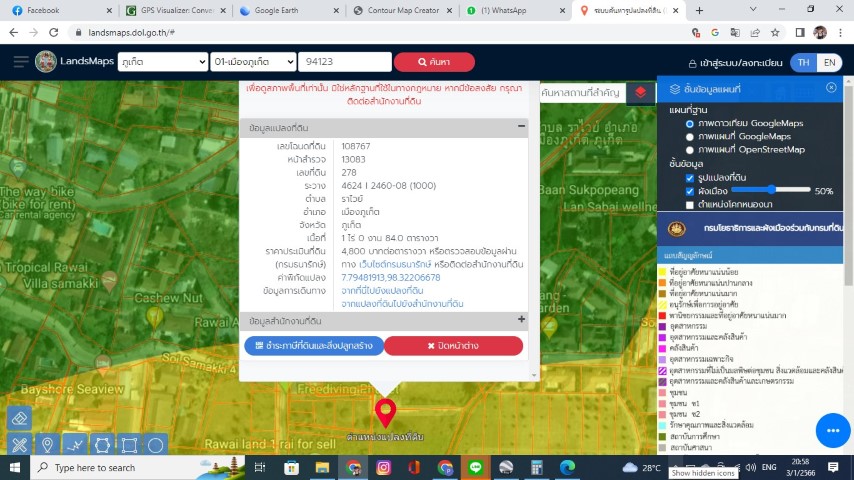Screen dimensions: 854x480
Task: Select the pencil-ruler measure tool
Action: (x=19, y=445)
